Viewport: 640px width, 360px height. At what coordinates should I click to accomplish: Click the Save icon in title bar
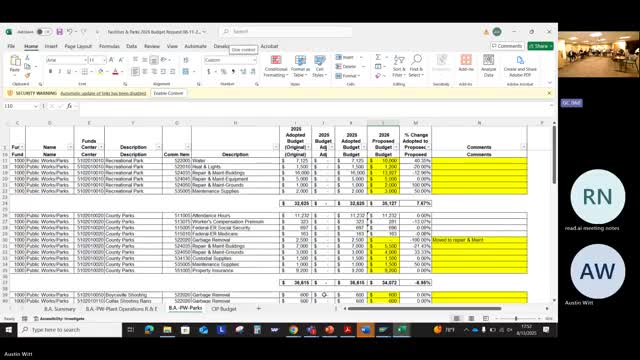tap(60, 31)
